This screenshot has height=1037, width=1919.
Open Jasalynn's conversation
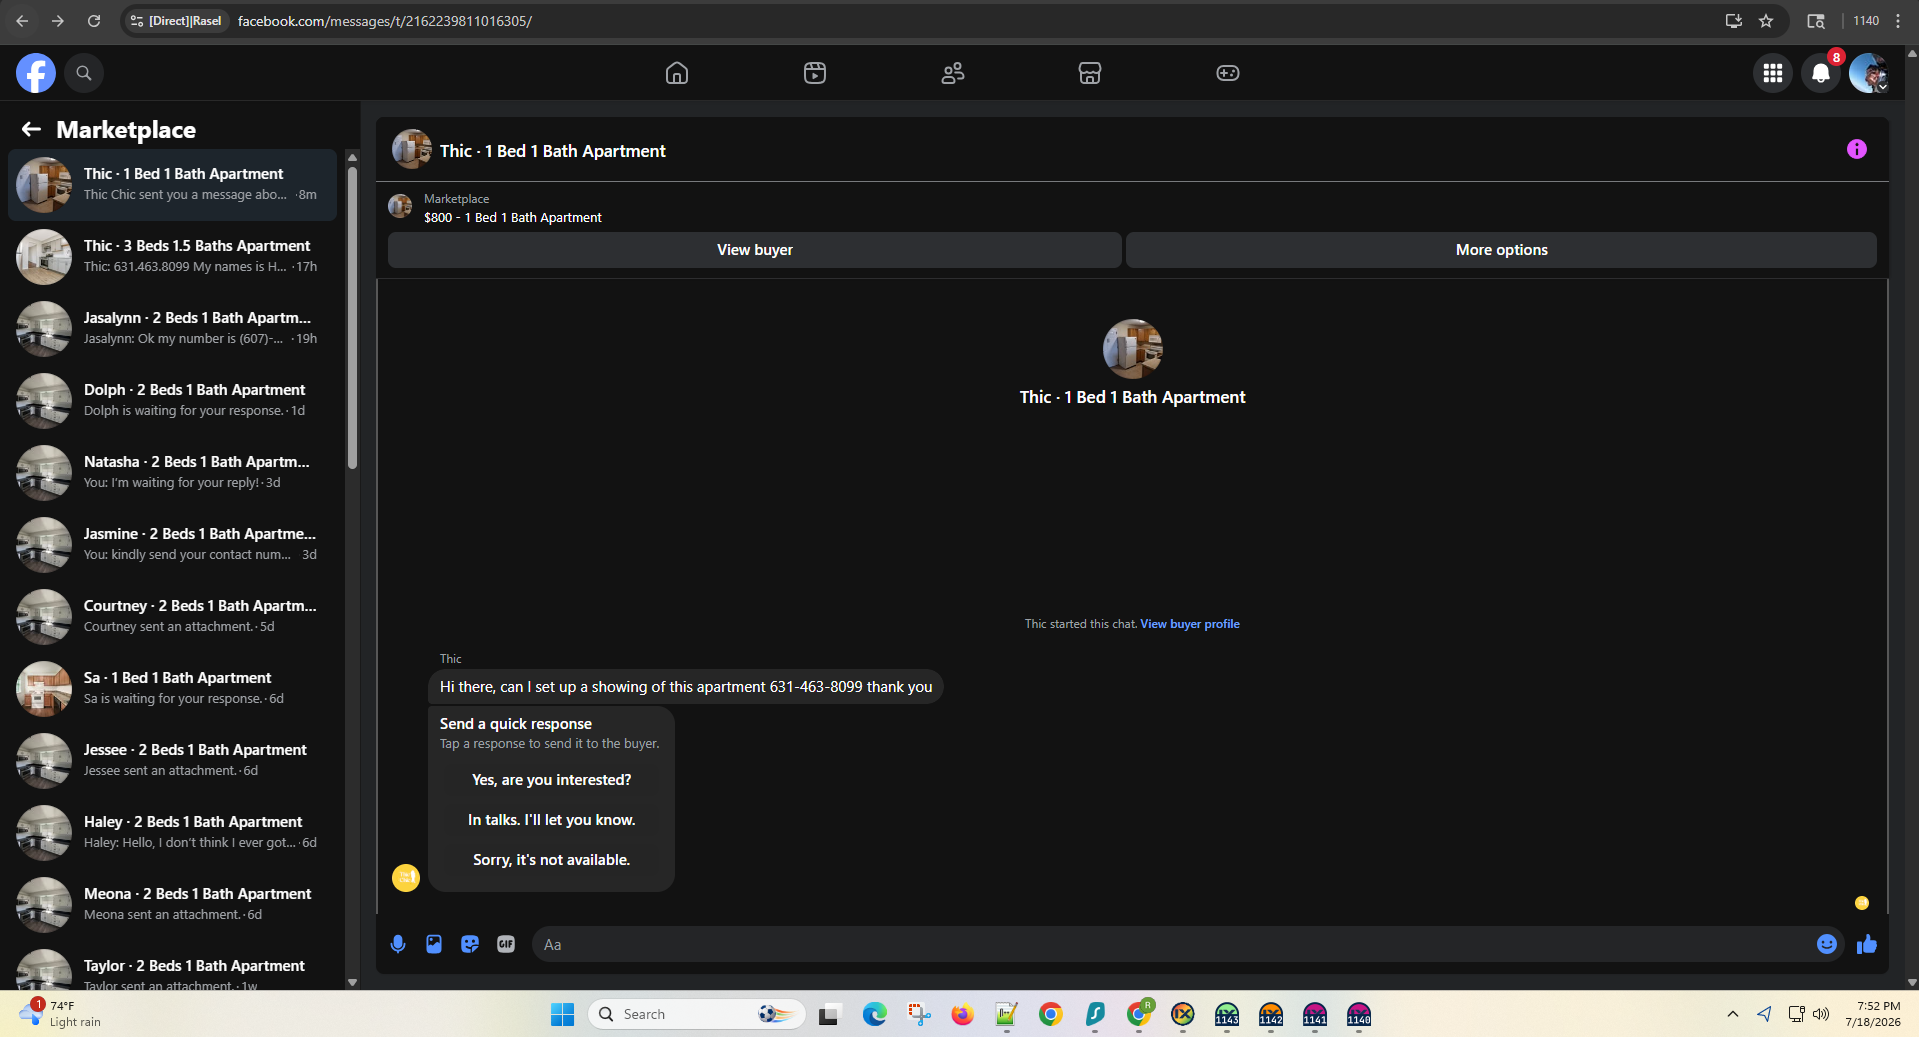(x=173, y=329)
